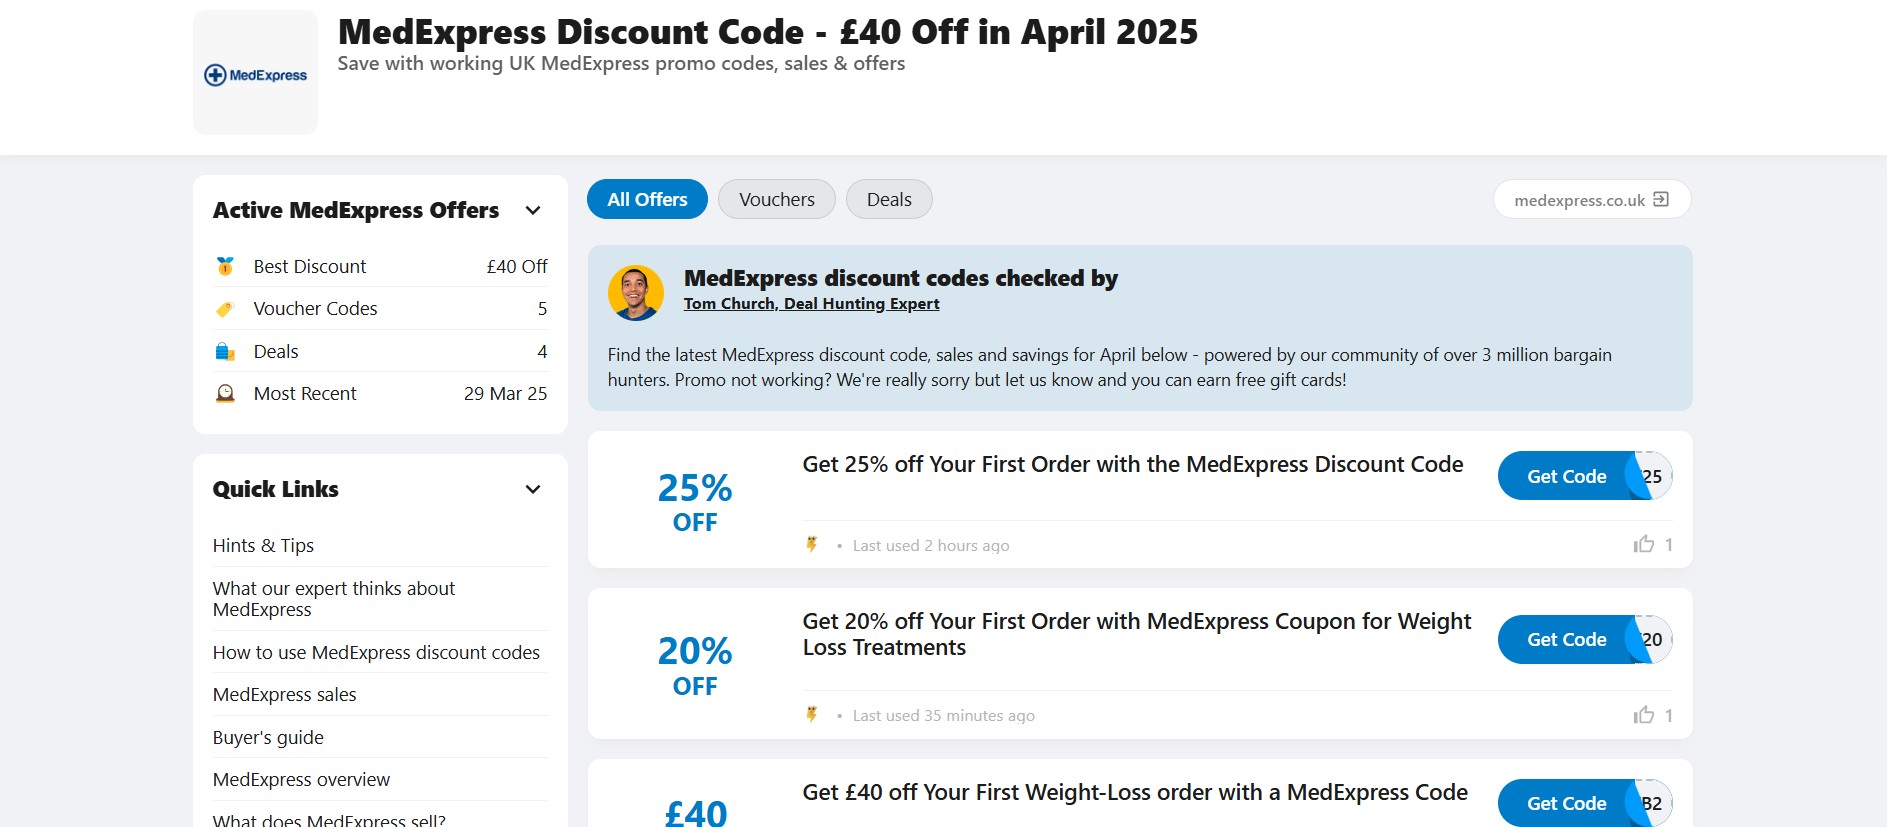Click the bell icon next to Most Recent
Screen dimensions: 1887x827
pyautogui.click(x=225, y=393)
